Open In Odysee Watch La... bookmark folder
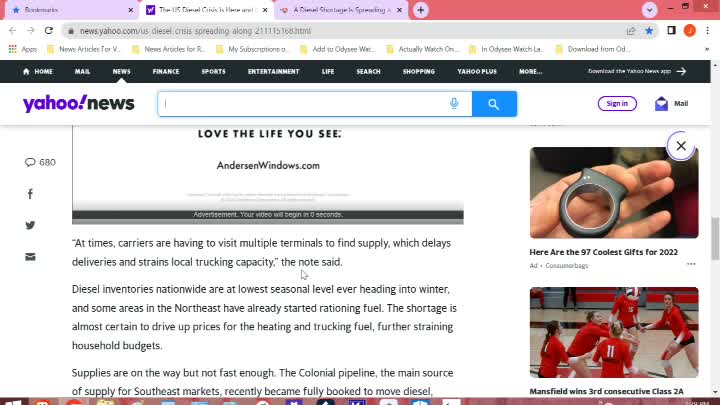The height and width of the screenshot is (405, 720). click(x=506, y=49)
